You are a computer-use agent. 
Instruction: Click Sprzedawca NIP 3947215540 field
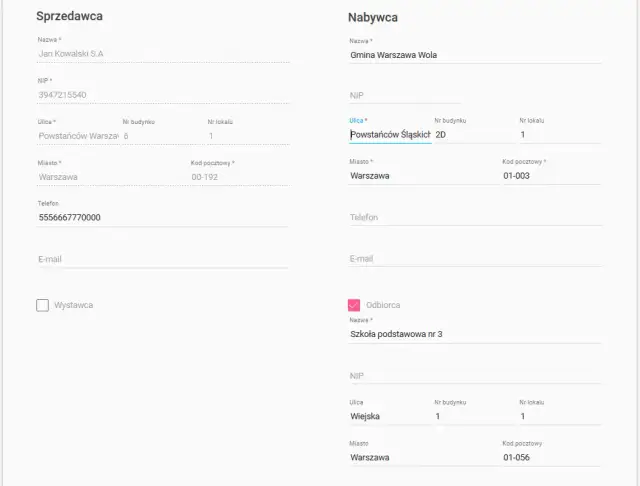click(x=162, y=95)
